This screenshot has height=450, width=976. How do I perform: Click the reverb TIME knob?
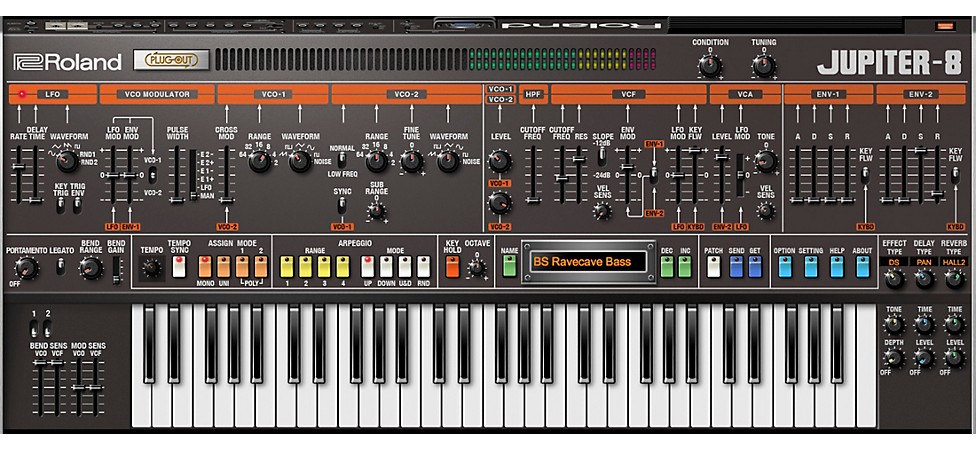(954, 324)
